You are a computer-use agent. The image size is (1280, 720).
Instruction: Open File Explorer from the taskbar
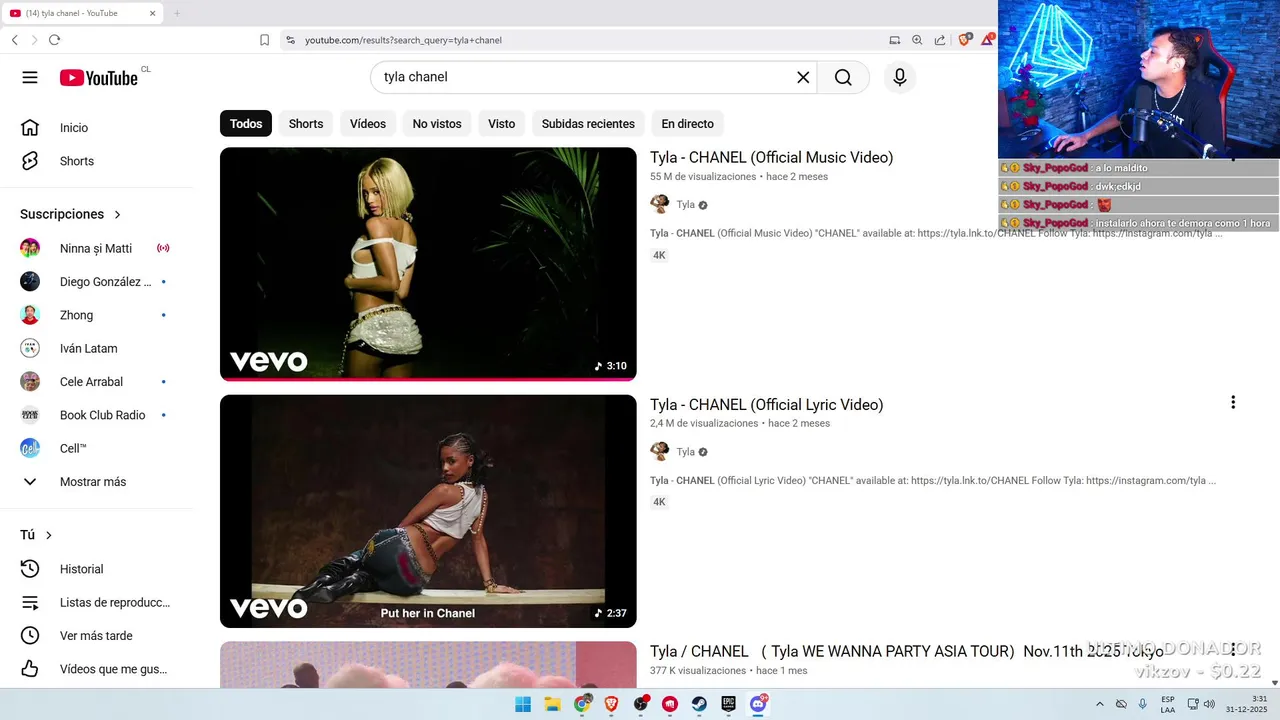[x=552, y=704]
